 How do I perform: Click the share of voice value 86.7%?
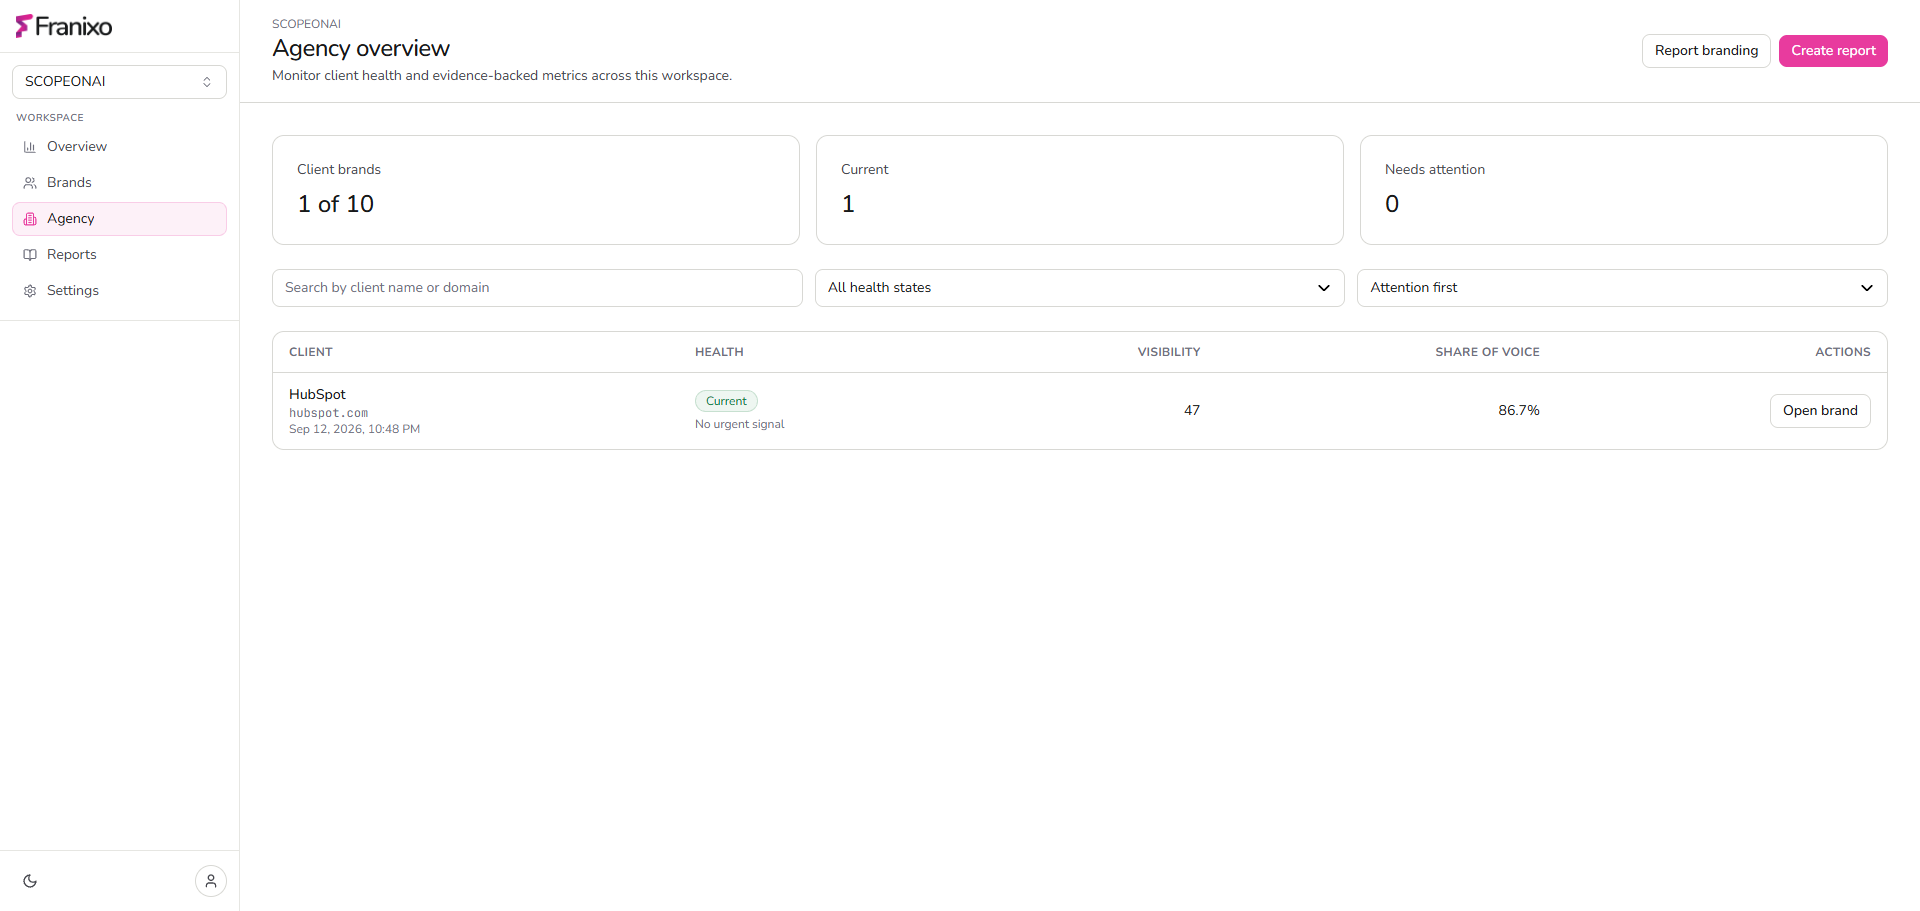(1519, 411)
